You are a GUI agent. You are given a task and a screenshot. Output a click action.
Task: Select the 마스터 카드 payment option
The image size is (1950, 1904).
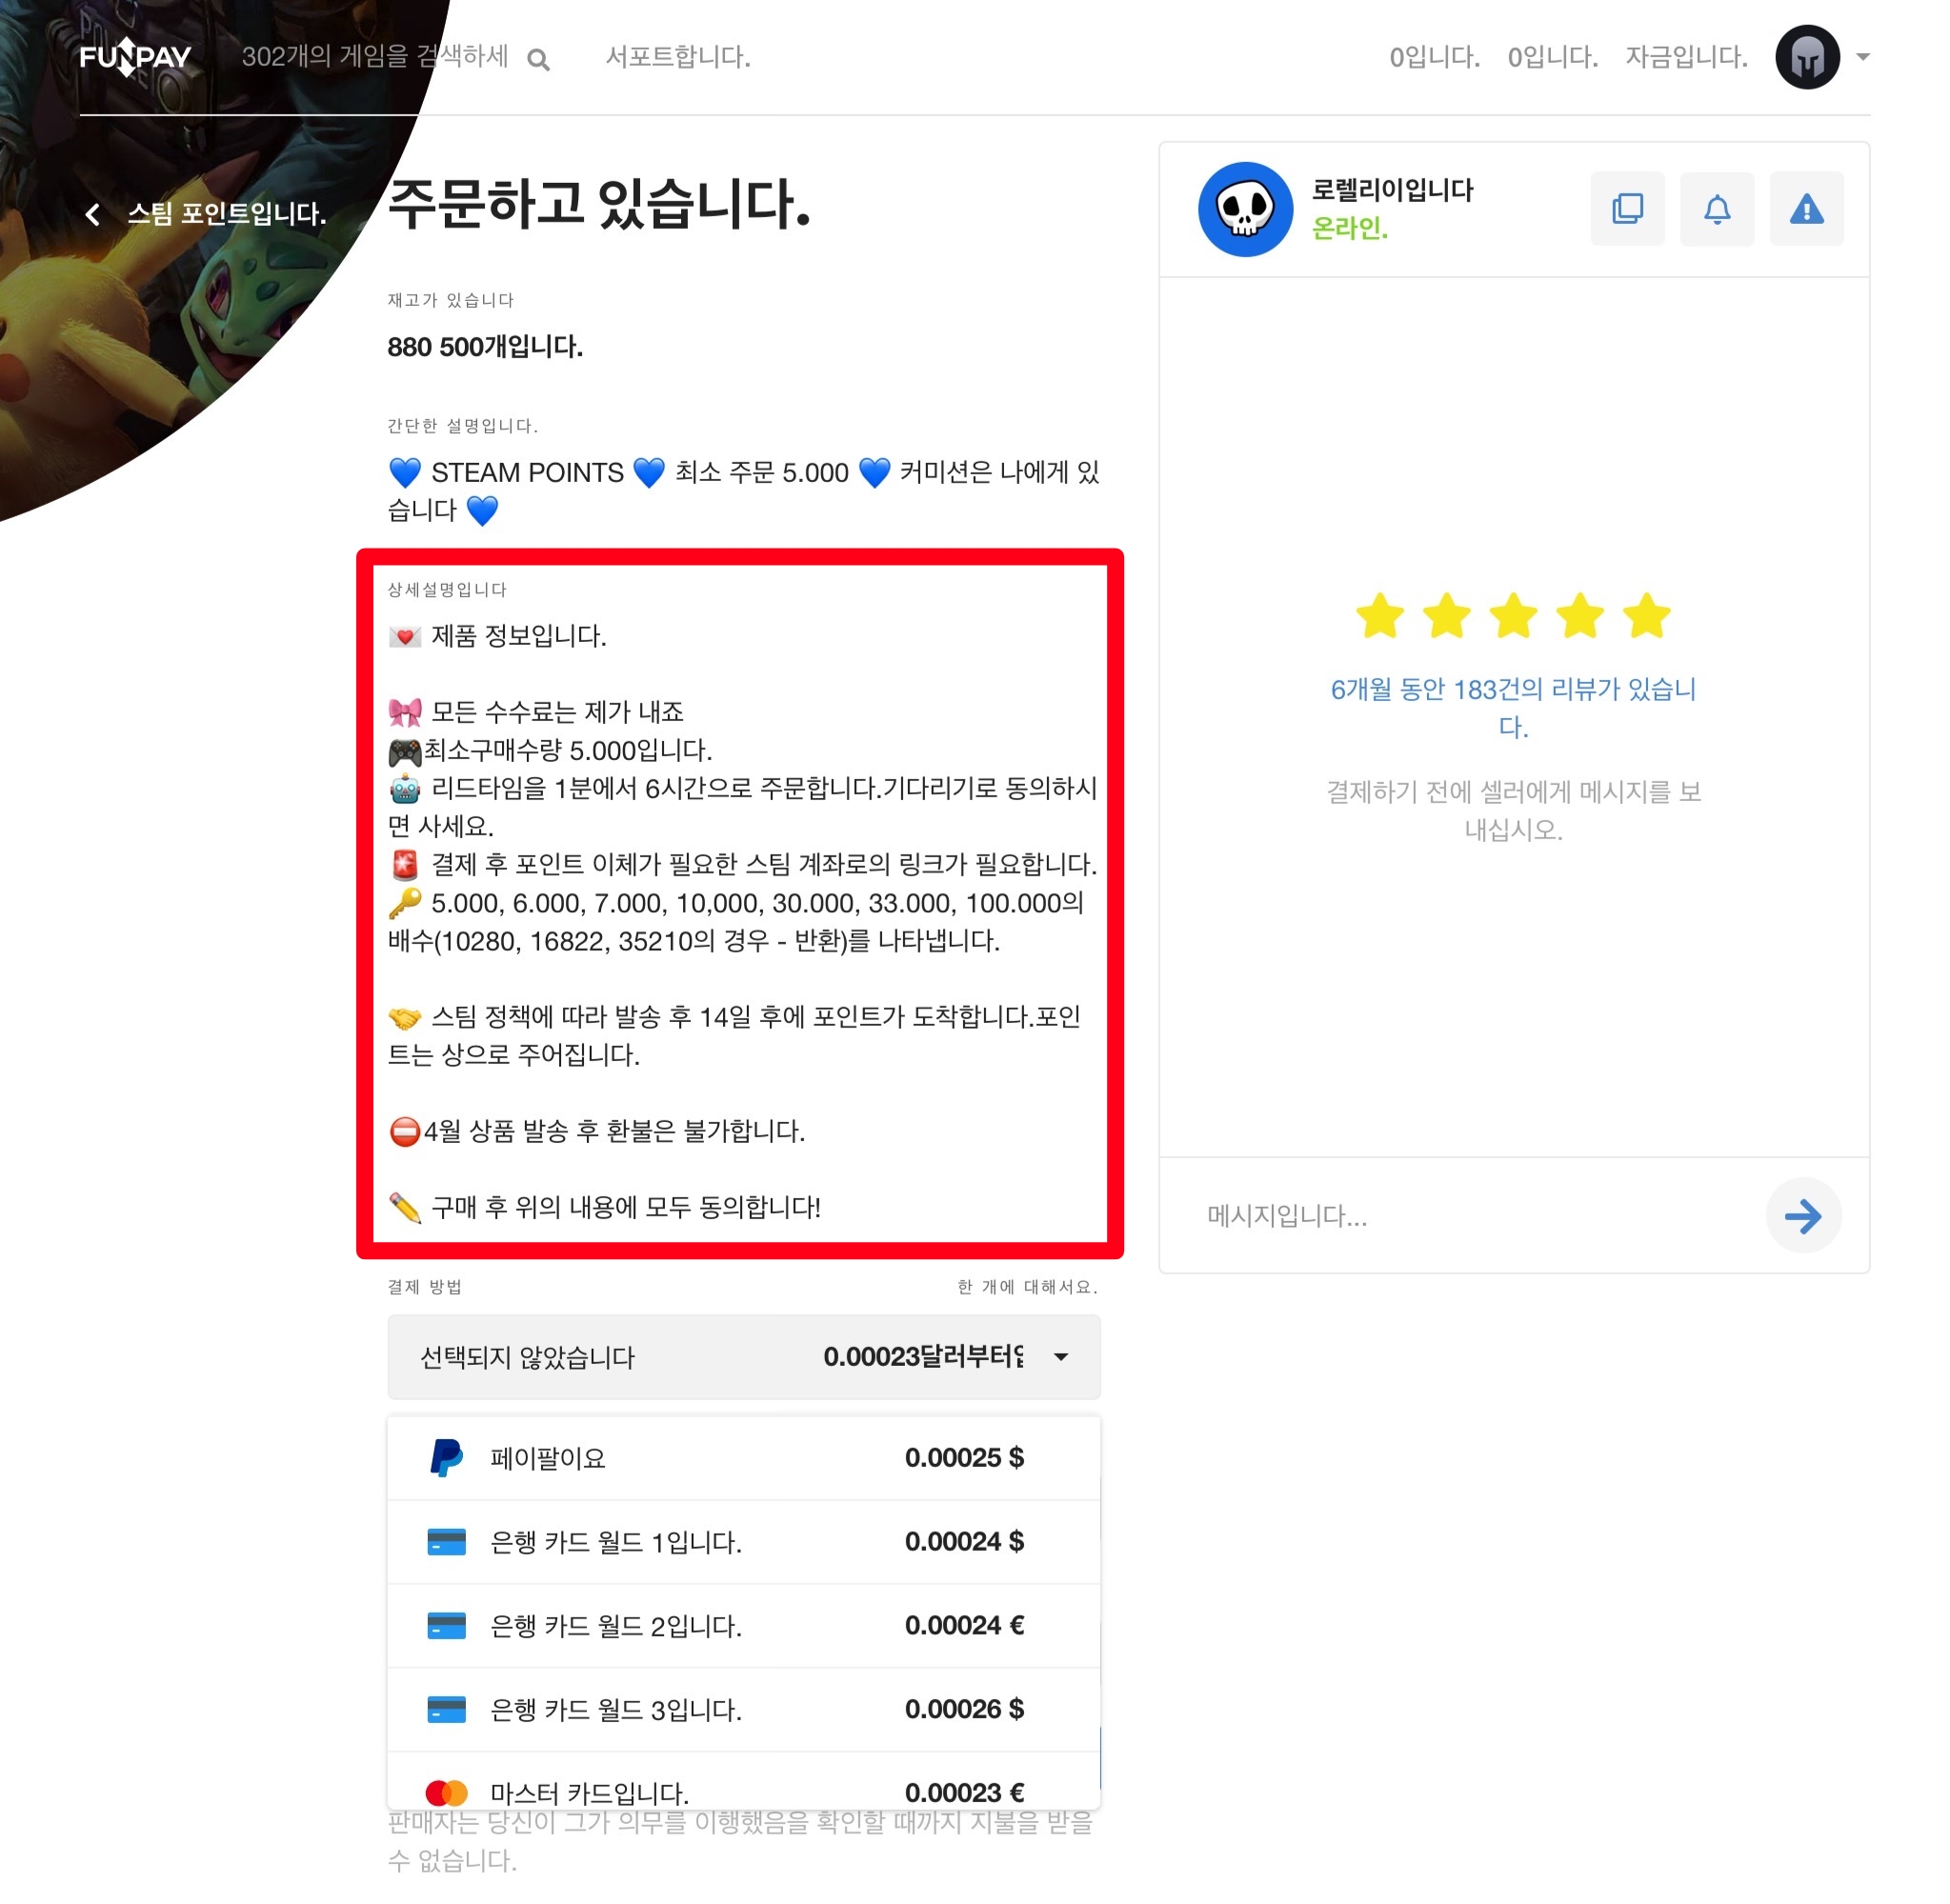pyautogui.click(x=744, y=1785)
